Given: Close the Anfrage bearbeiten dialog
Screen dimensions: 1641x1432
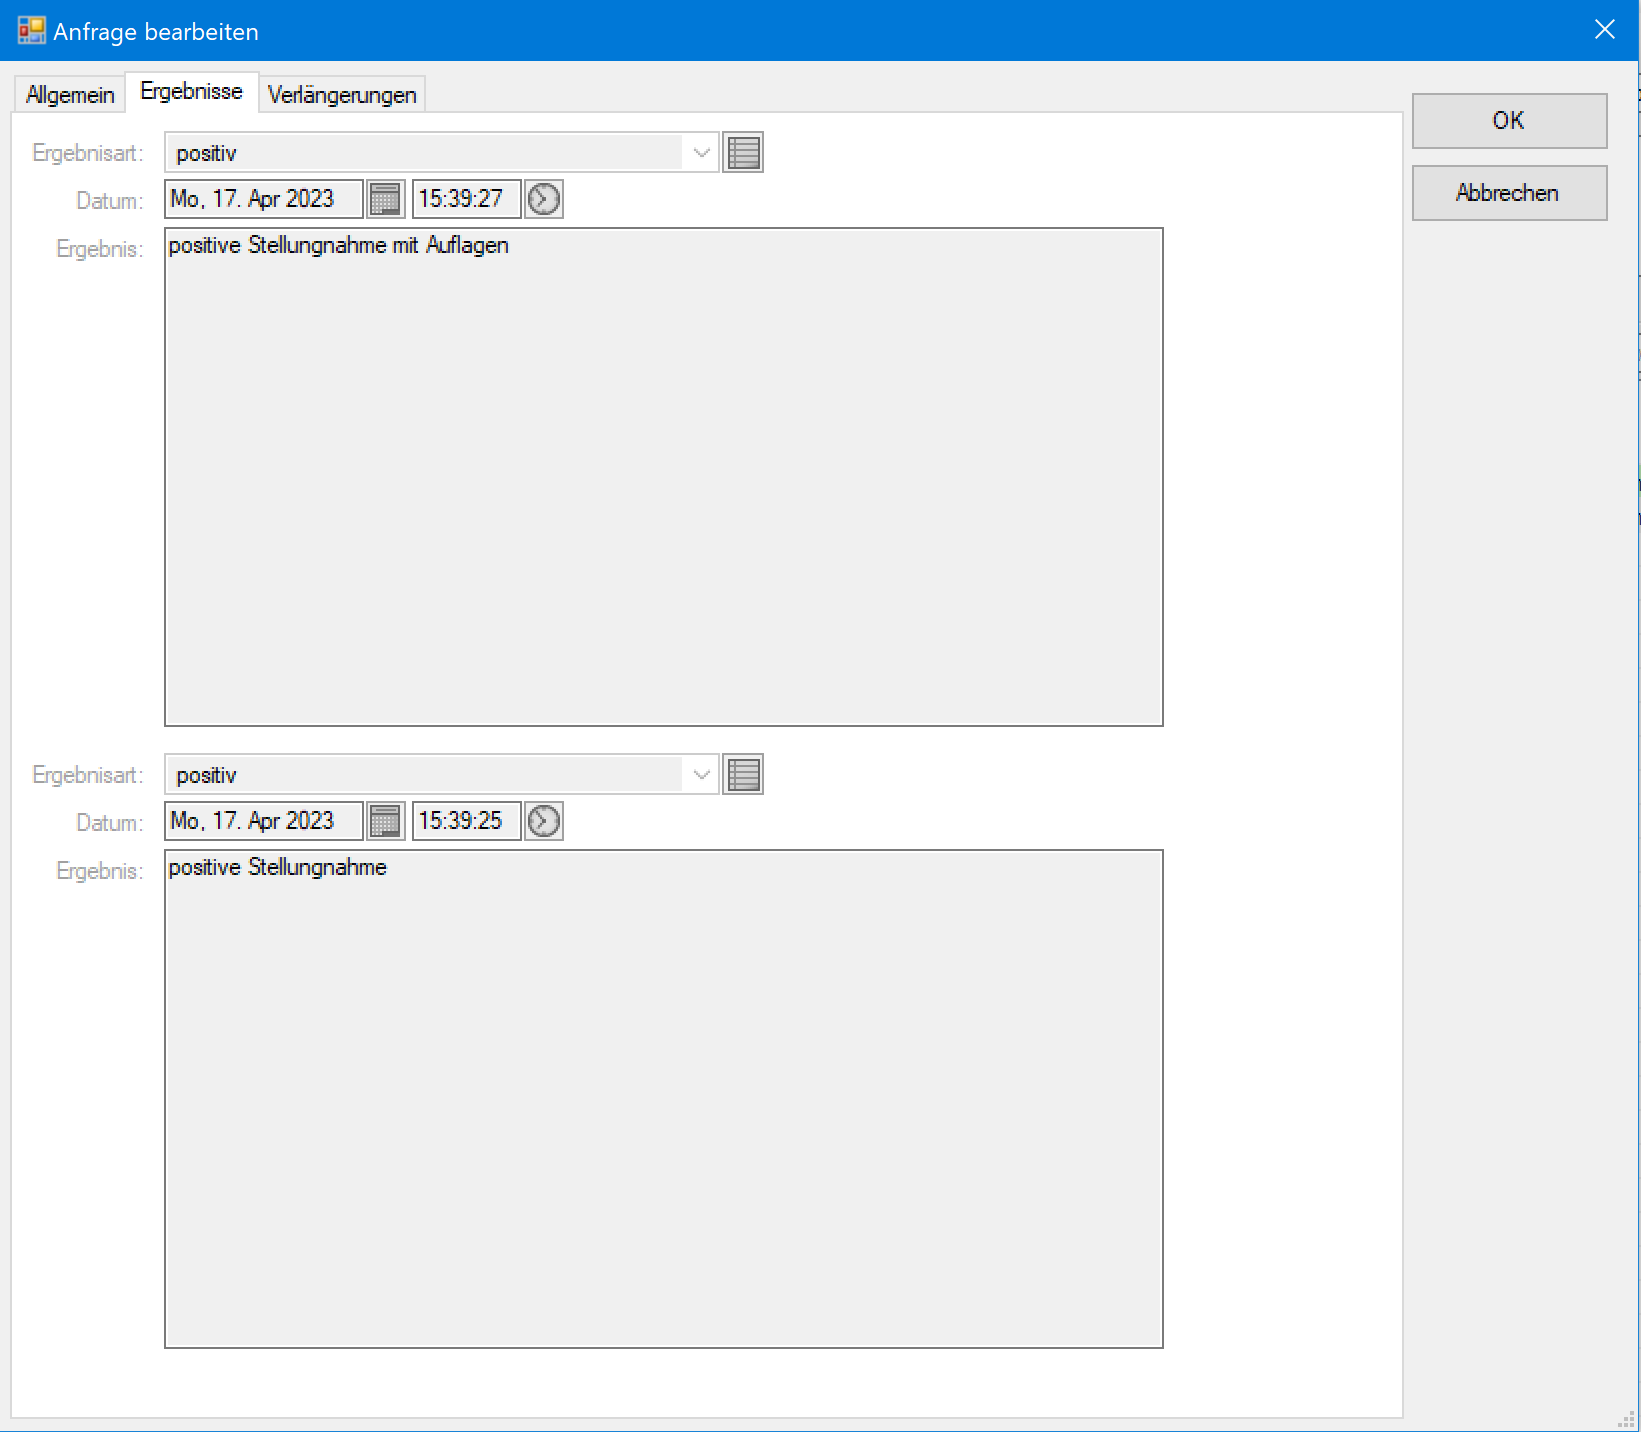Looking at the screenshot, I should [1604, 30].
